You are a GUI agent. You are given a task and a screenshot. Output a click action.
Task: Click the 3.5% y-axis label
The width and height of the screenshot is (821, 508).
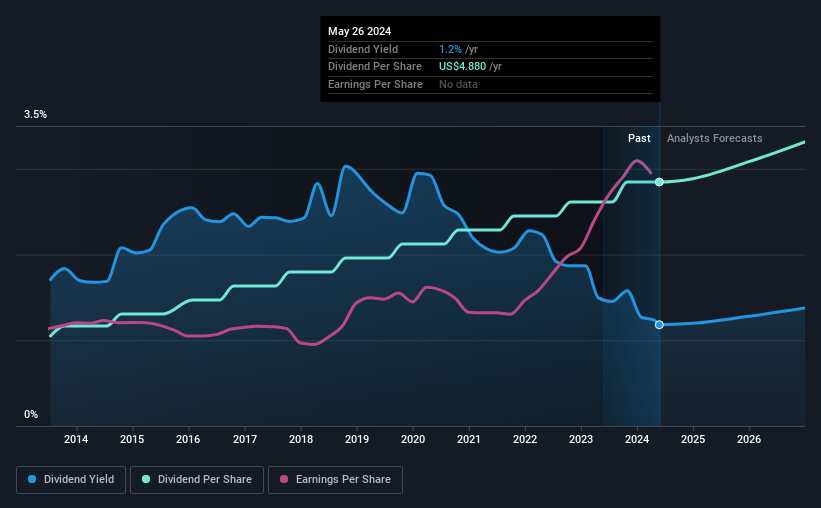[35, 114]
